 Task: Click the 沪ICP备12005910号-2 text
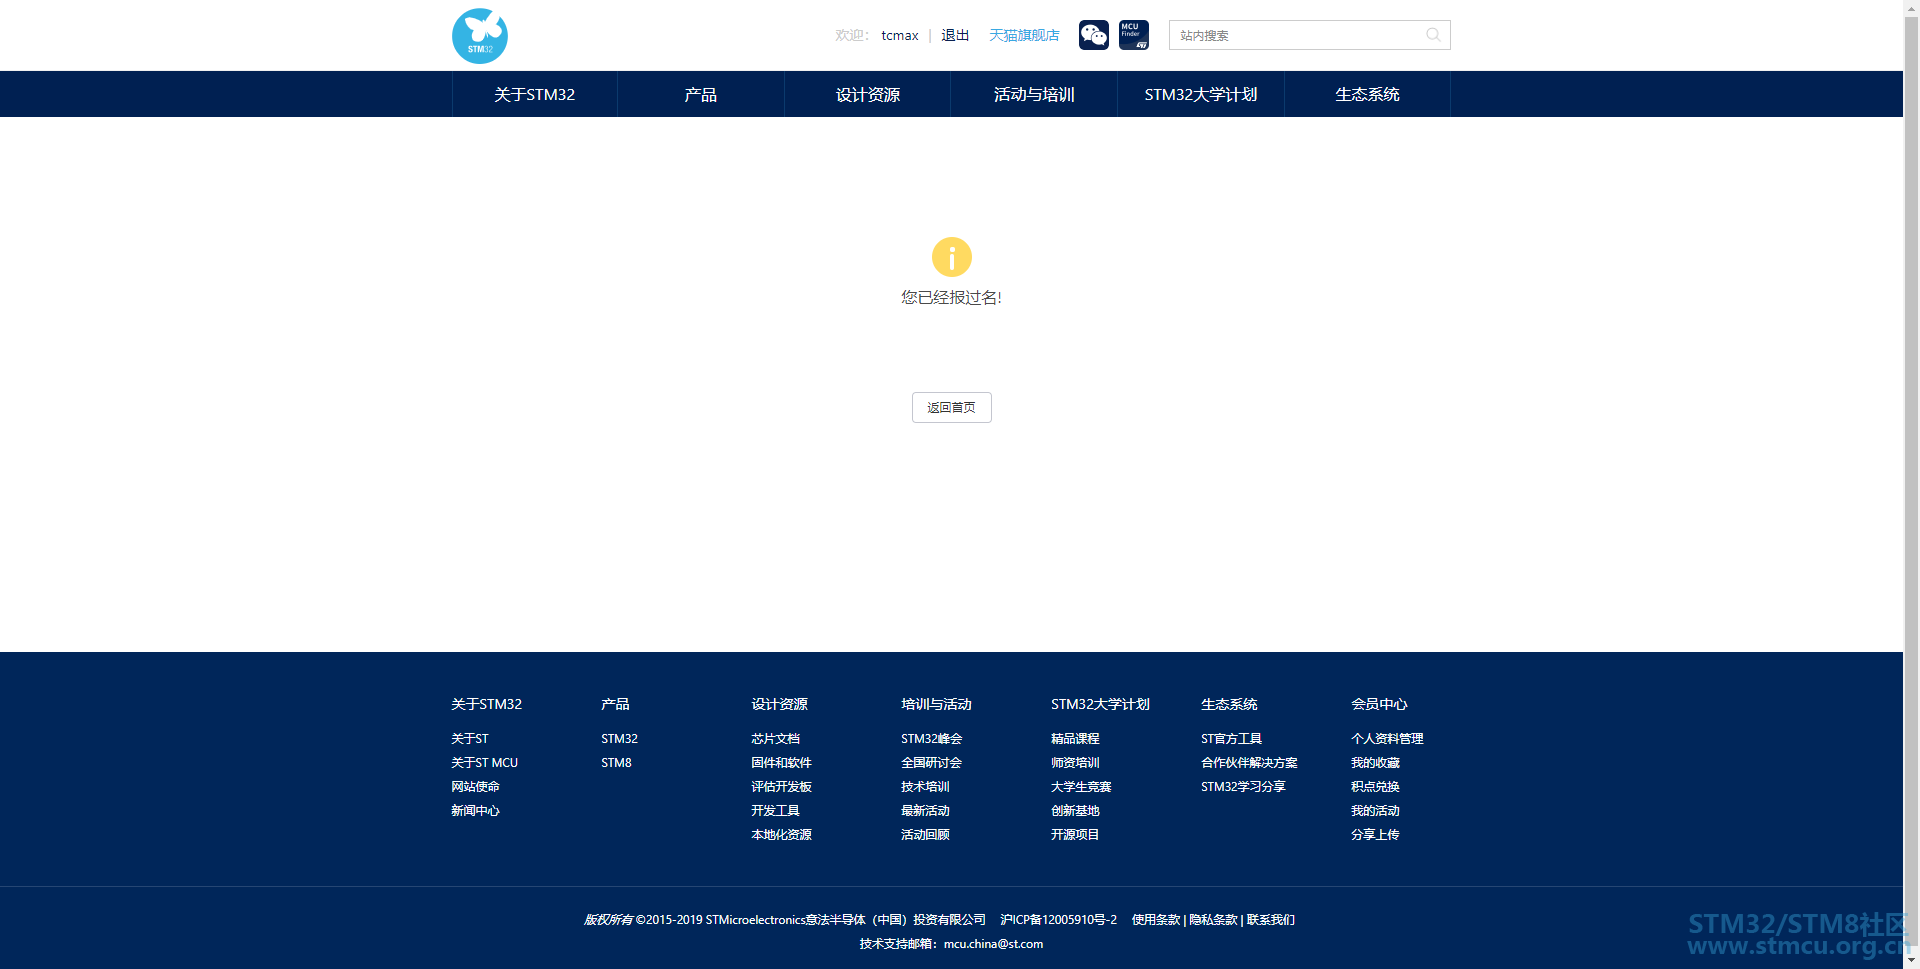pyautogui.click(x=1059, y=920)
